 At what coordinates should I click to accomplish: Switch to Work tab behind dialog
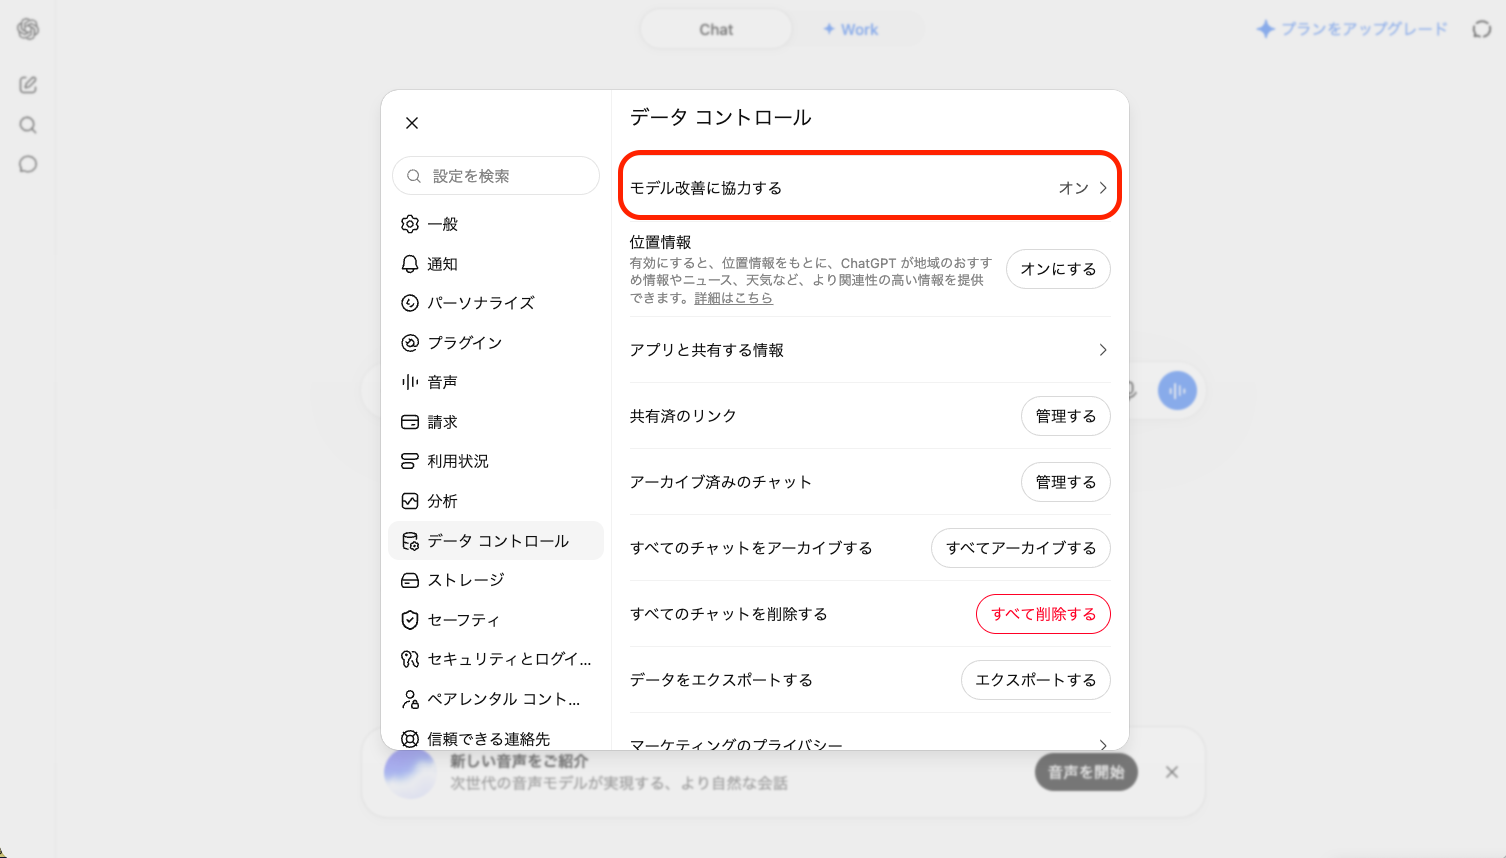tap(850, 30)
